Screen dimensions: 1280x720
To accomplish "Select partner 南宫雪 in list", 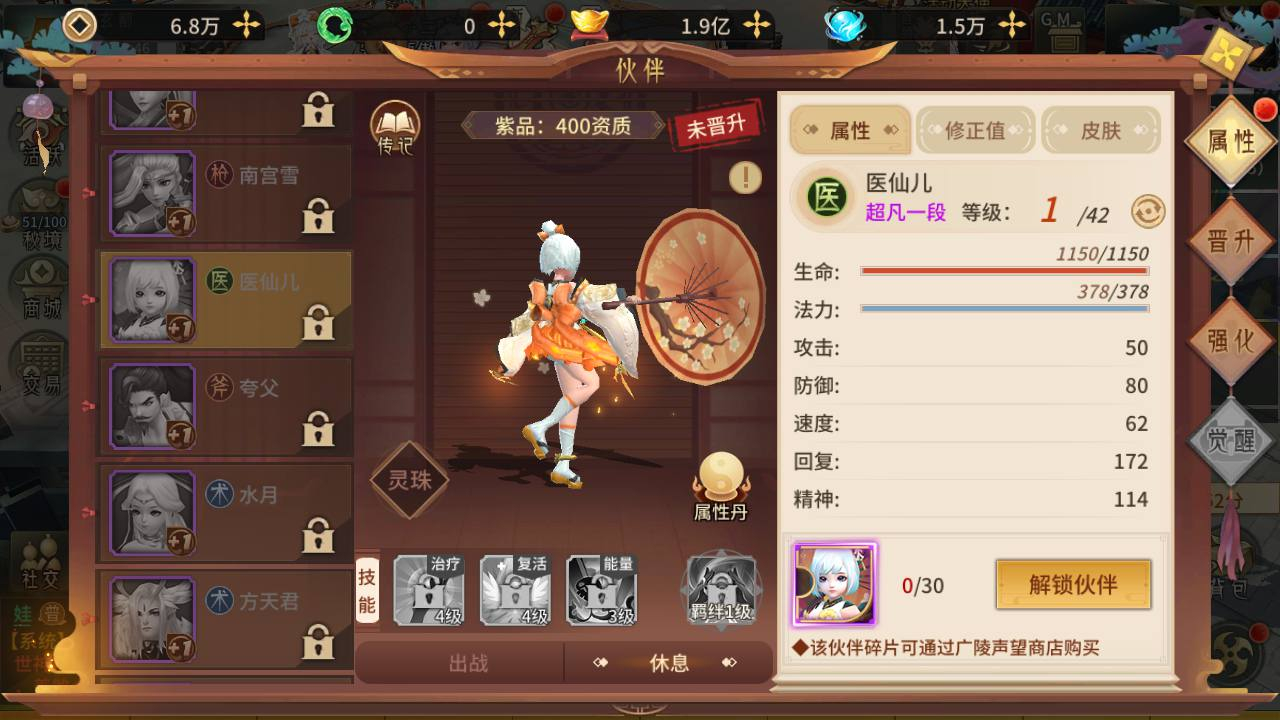I will click(x=225, y=192).
